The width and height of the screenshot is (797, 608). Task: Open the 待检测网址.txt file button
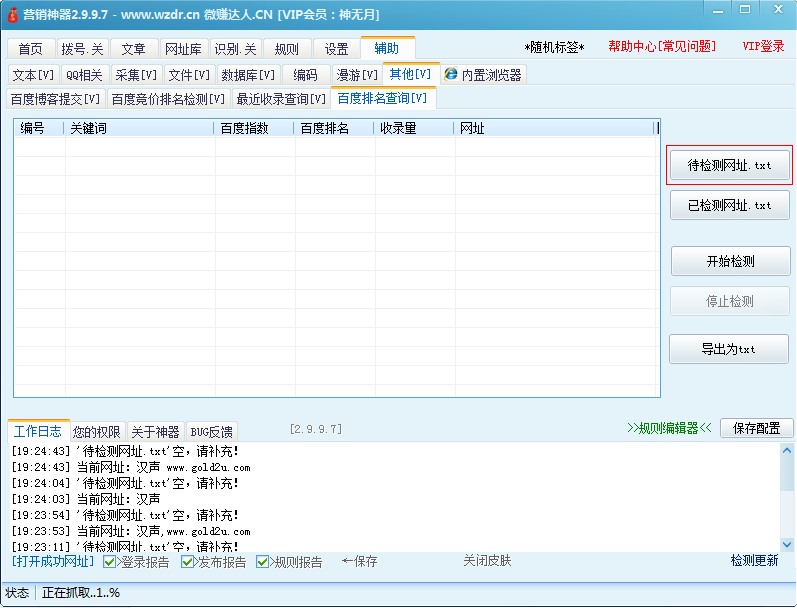tap(729, 165)
